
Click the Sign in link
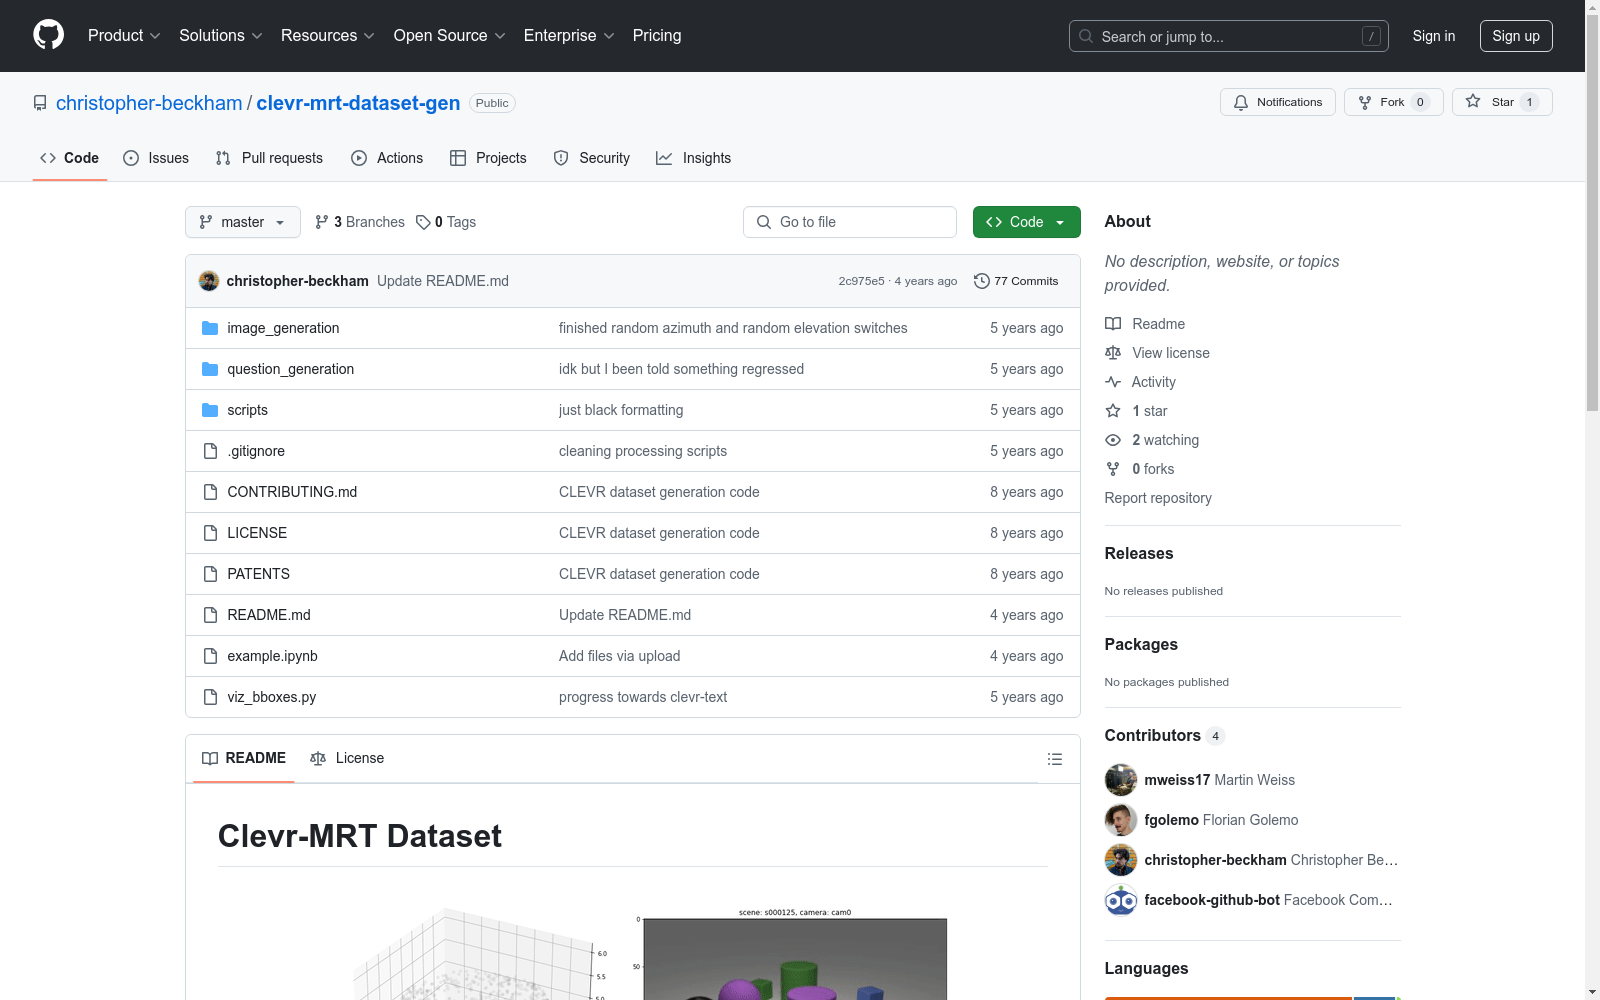click(x=1434, y=36)
